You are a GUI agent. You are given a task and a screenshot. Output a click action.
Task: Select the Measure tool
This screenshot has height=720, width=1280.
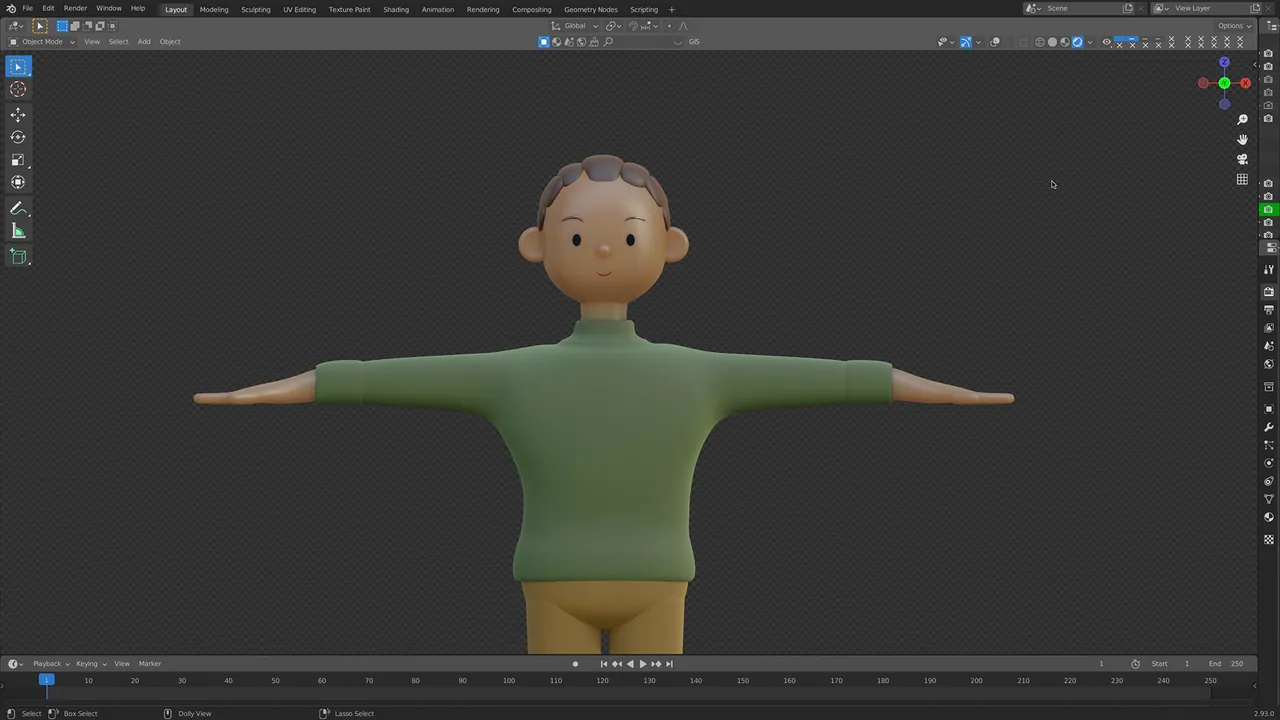tap(18, 231)
